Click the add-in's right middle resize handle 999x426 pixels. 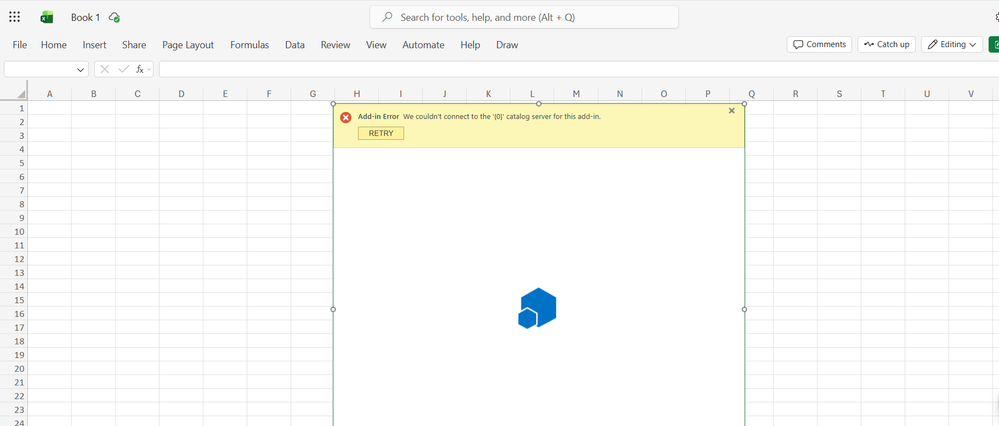click(x=744, y=309)
